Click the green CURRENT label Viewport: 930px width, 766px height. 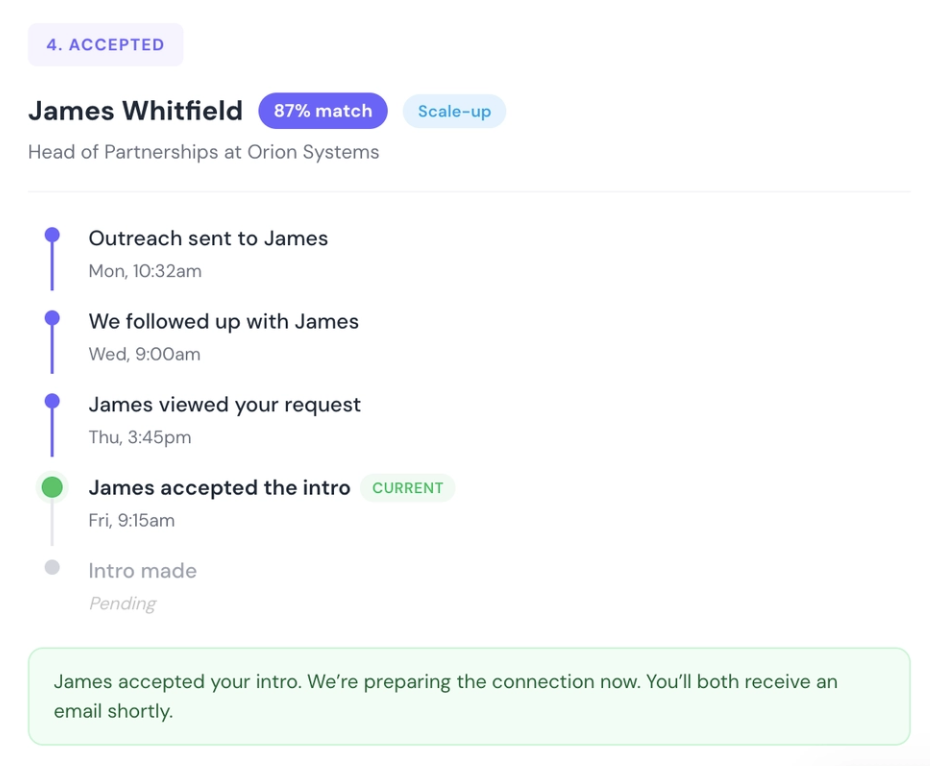pos(407,488)
